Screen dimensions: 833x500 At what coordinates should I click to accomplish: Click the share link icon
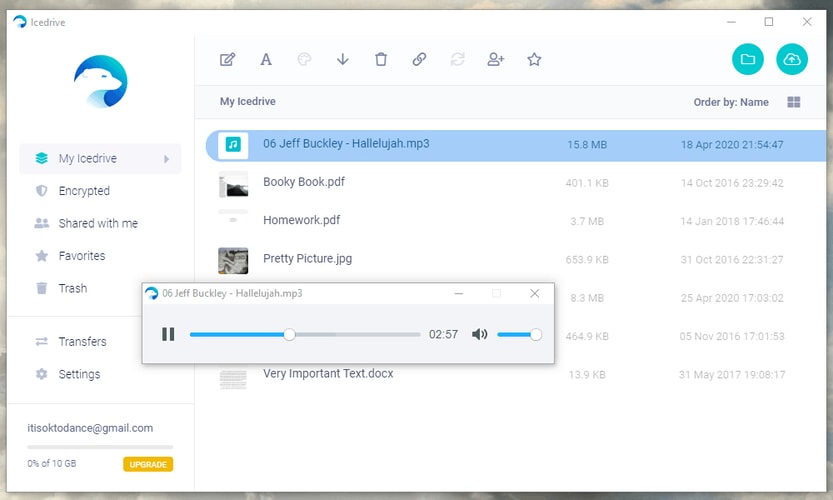[419, 60]
